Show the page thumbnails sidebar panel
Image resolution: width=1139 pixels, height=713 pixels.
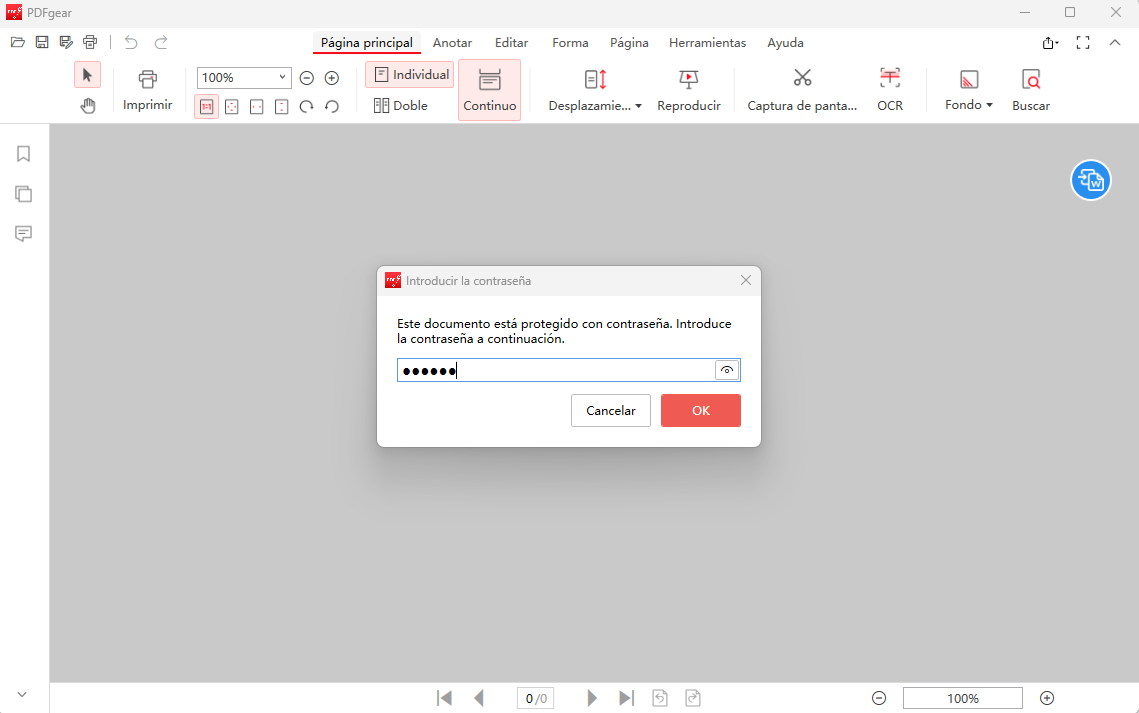coord(23,193)
